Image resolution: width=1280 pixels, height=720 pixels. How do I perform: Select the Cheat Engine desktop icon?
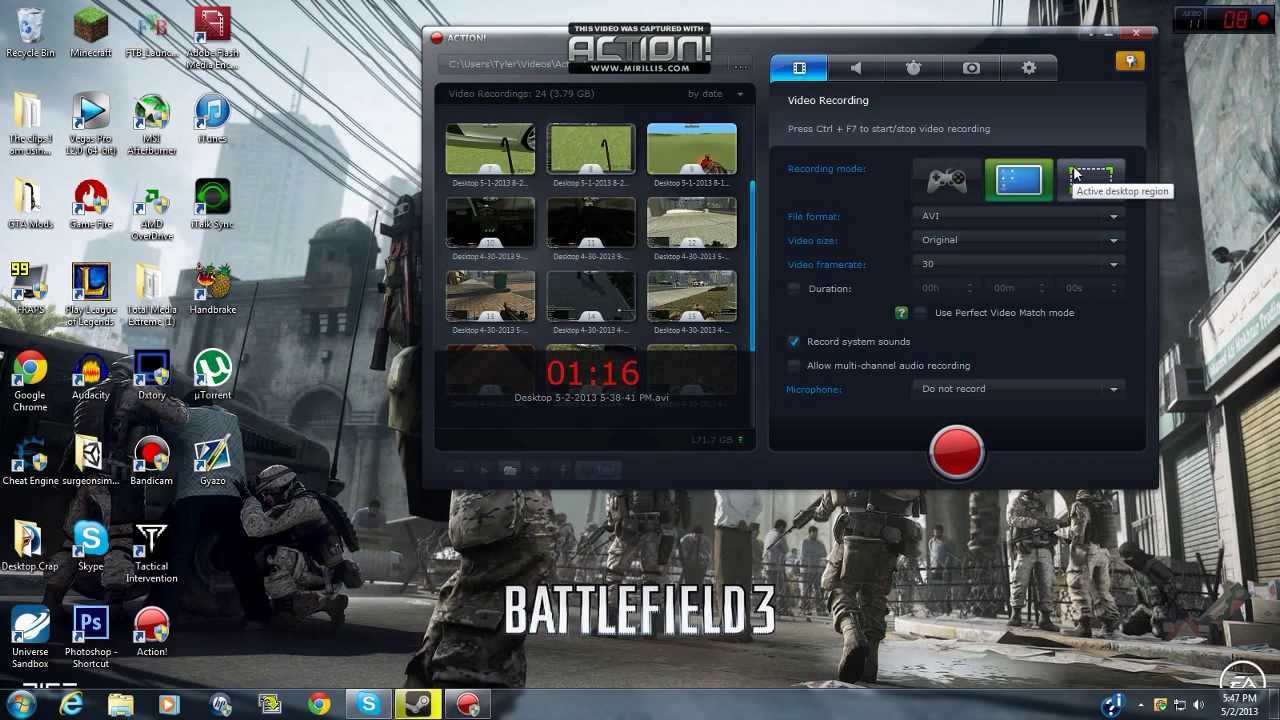(x=30, y=461)
